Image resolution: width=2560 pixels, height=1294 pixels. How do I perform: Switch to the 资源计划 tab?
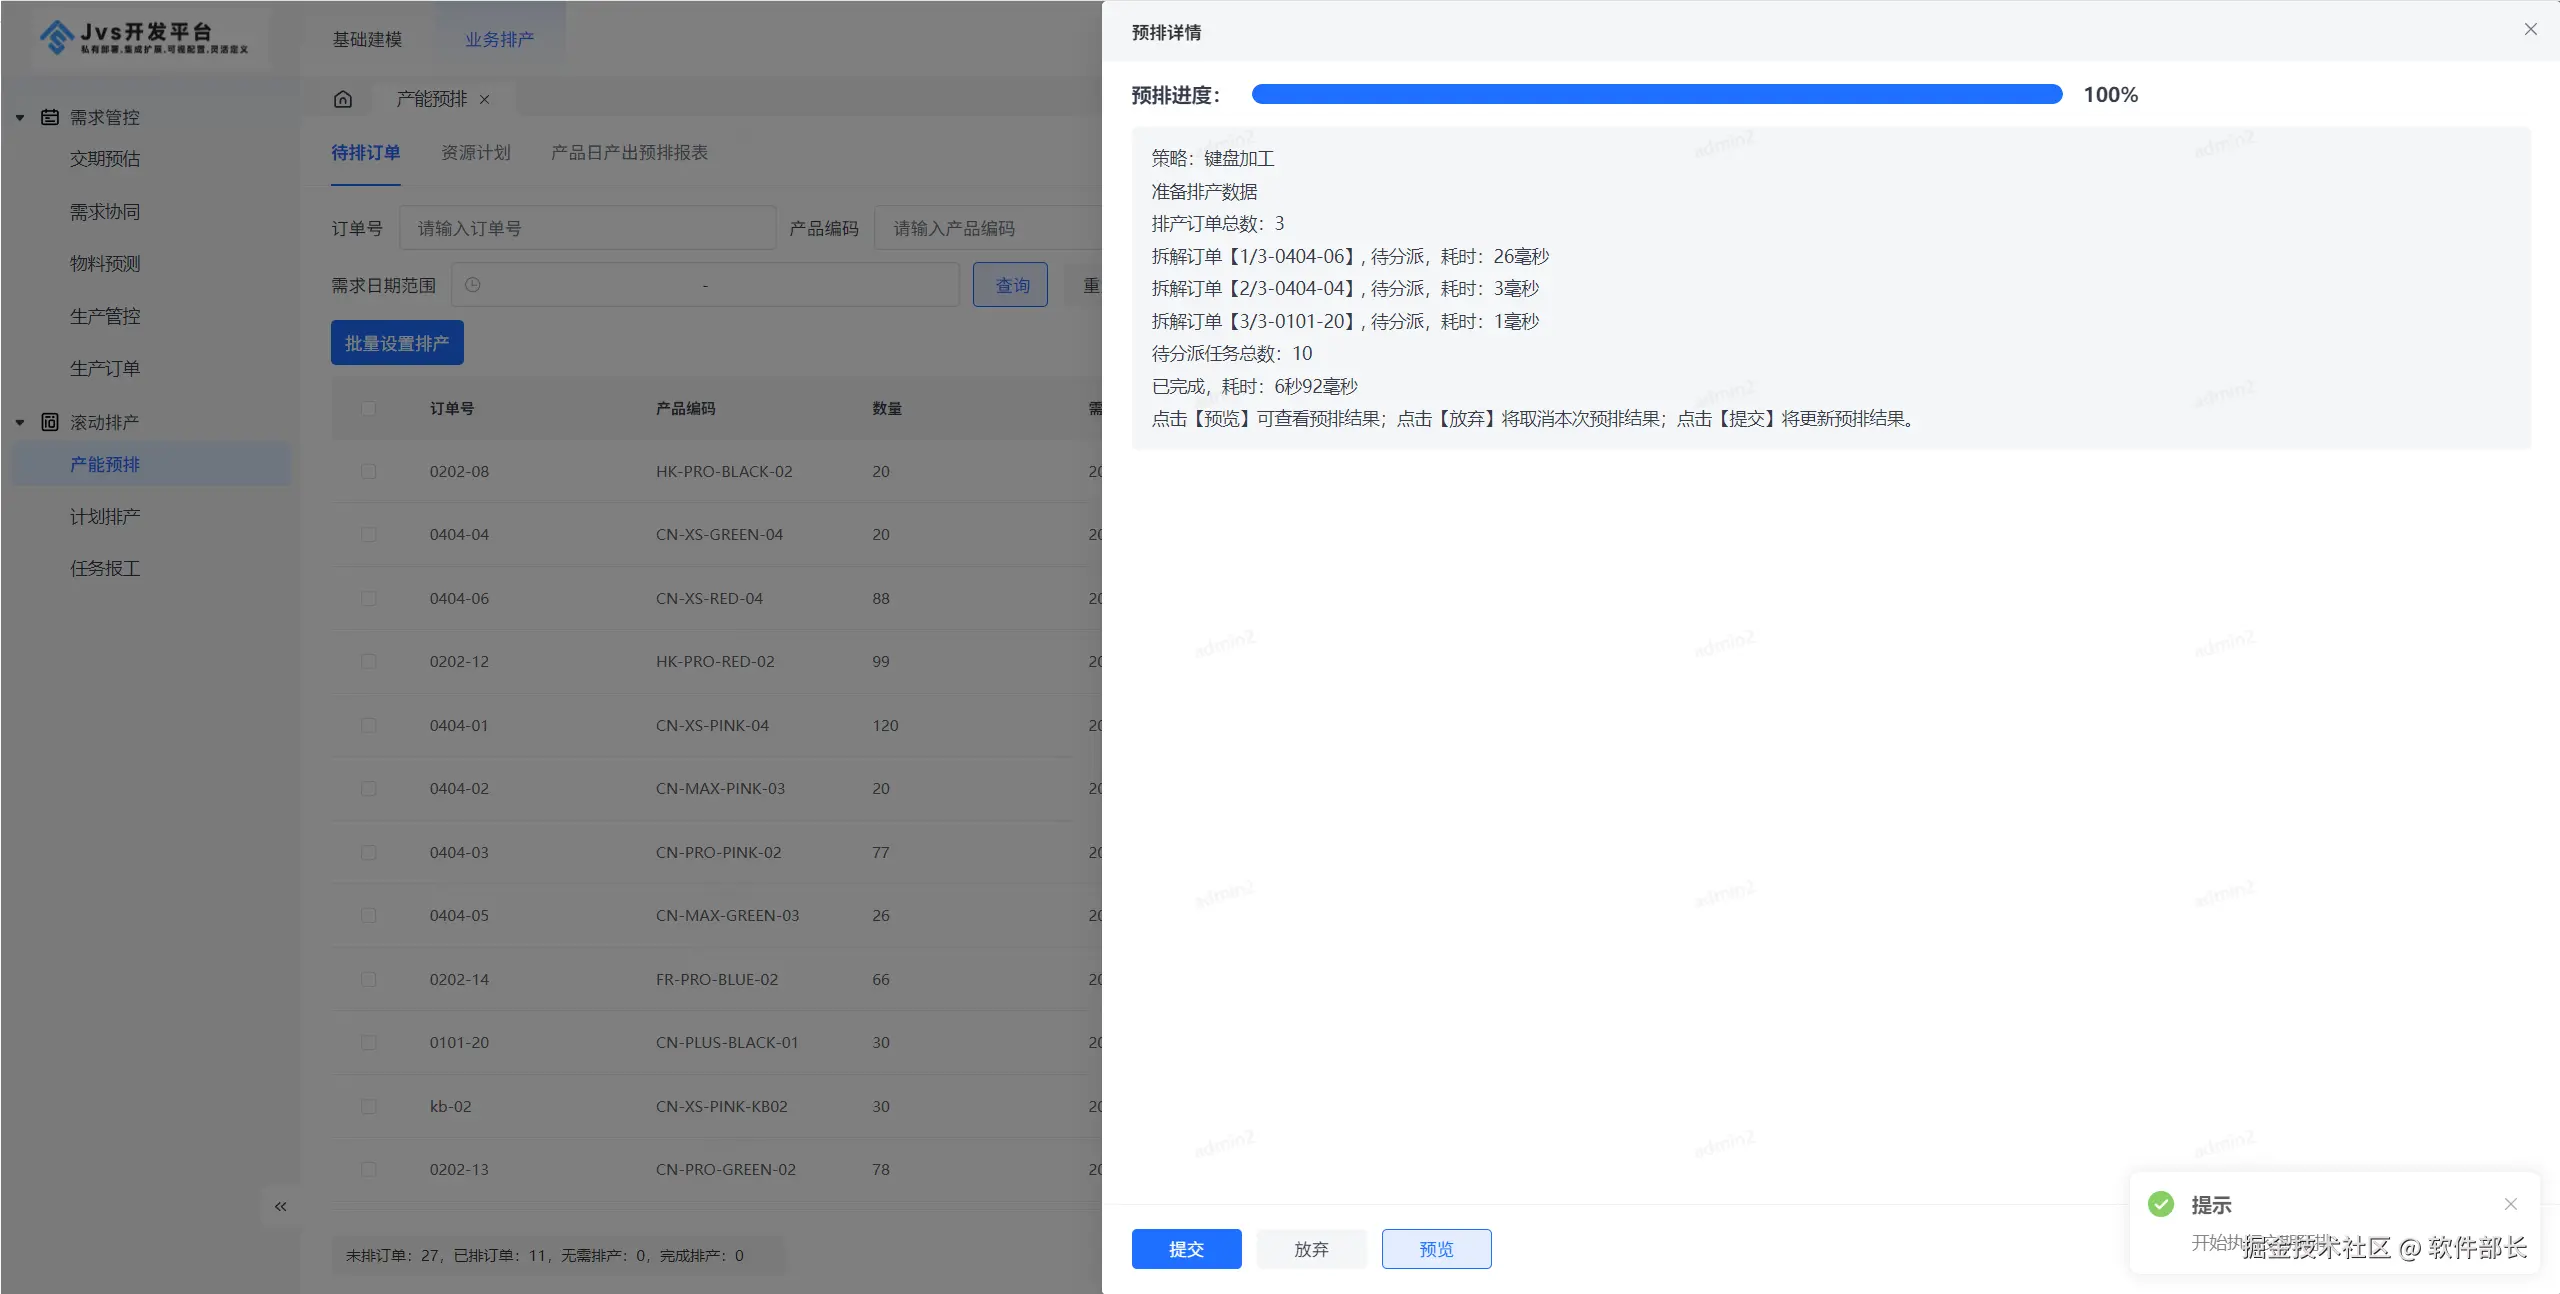coord(476,153)
